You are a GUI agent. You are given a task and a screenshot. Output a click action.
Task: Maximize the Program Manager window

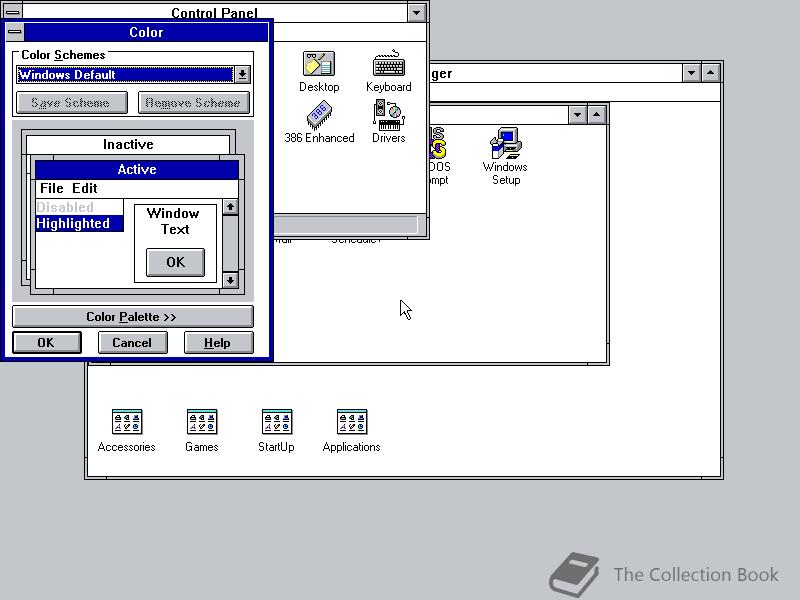[710, 73]
